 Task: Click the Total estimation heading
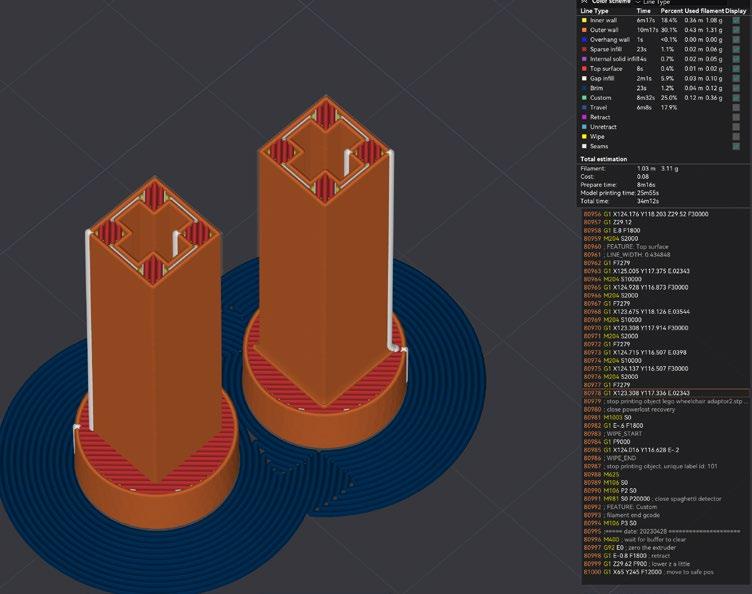[x=603, y=159]
